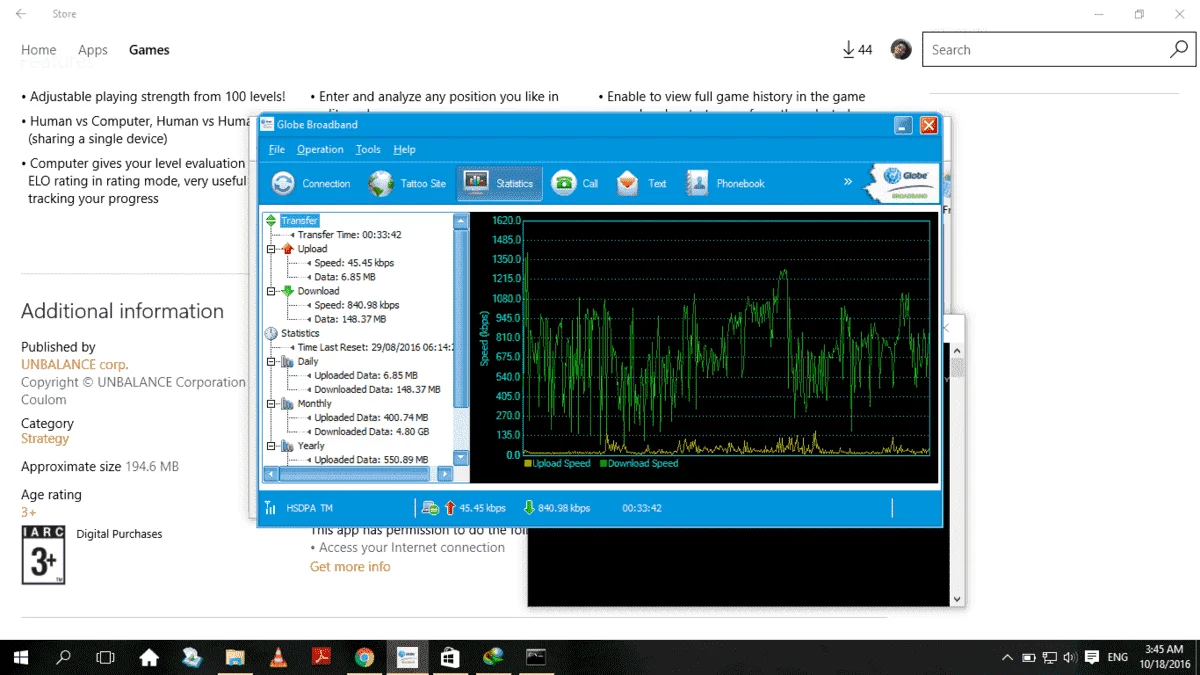Click the Store search magnifier icon
This screenshot has width=1200, height=675.
tap(1179, 50)
